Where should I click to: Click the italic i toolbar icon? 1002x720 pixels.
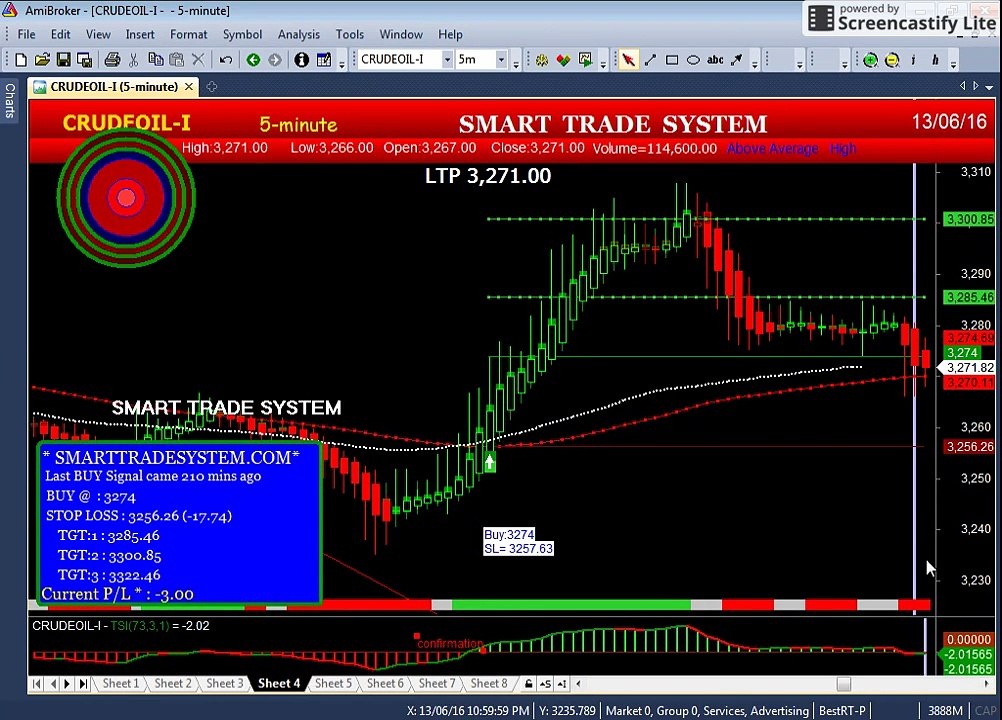pyautogui.click(x=913, y=60)
